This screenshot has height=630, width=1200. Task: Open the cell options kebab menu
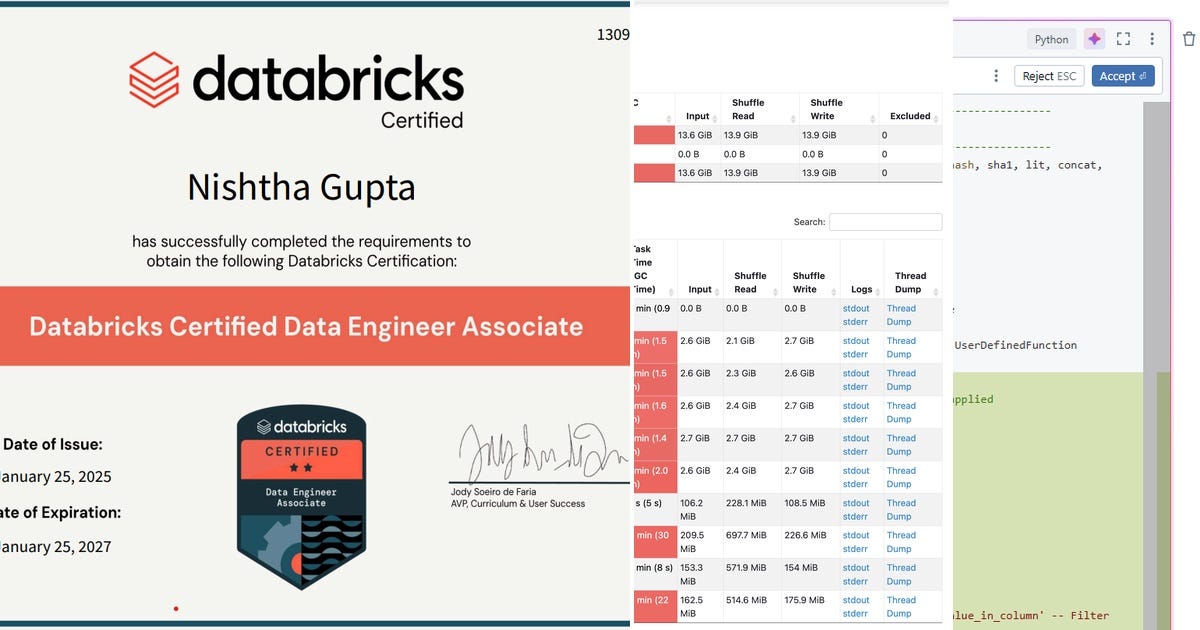tap(1149, 38)
